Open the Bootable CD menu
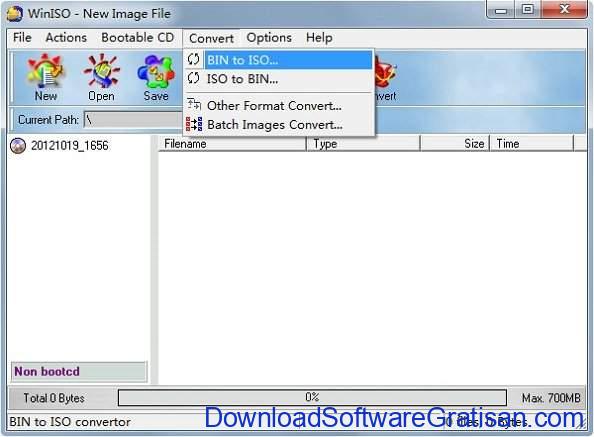Screen dimensions: 594x437 [138, 37]
